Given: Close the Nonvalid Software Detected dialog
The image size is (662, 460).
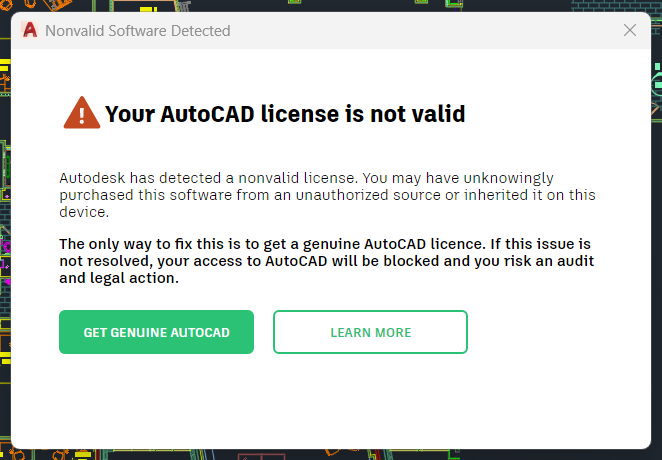Looking at the screenshot, I should click(629, 30).
